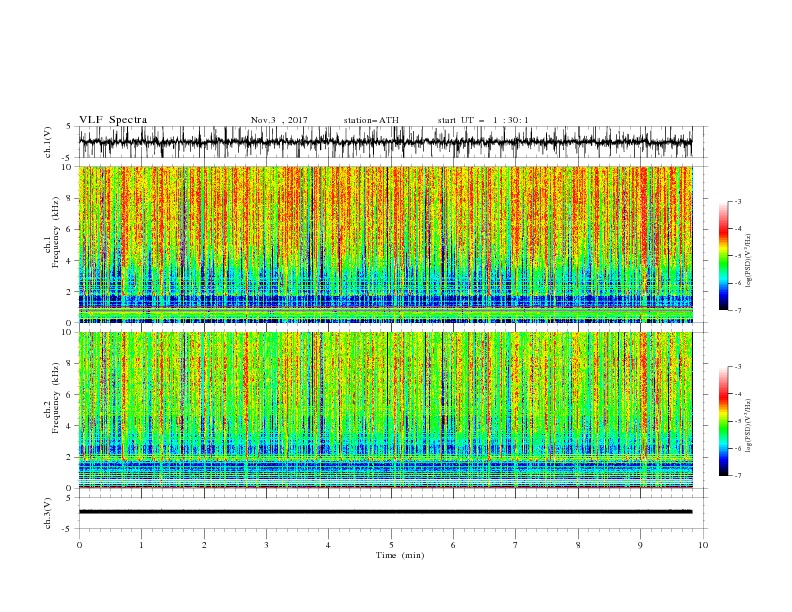
Task: Click the "6" kHz tick on ch.1 axis
Action: (x=69, y=230)
